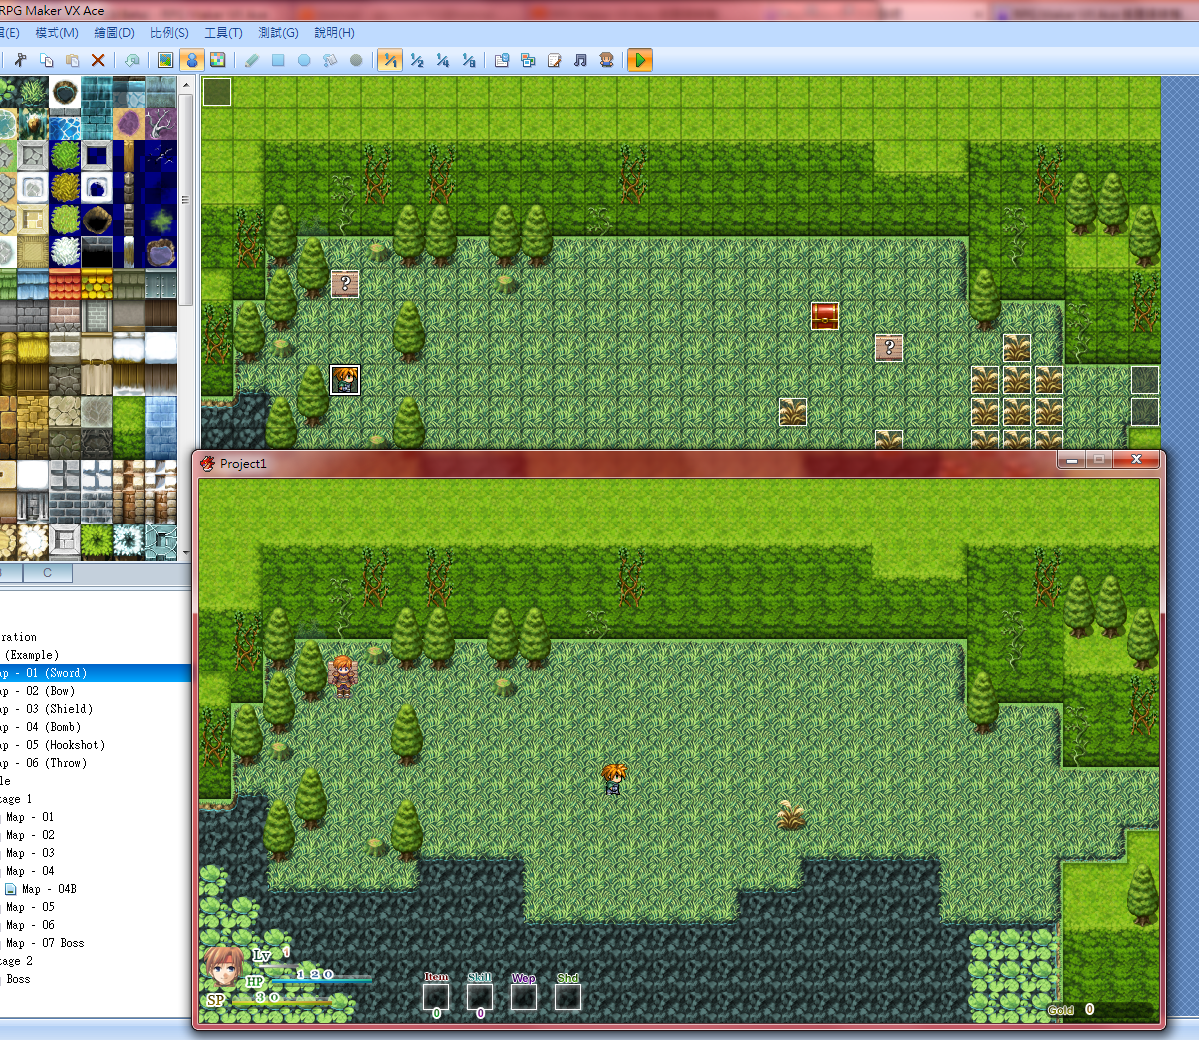Open the Sound Test music note icon
Viewport: 1200px width, 1040px height.
pos(580,60)
